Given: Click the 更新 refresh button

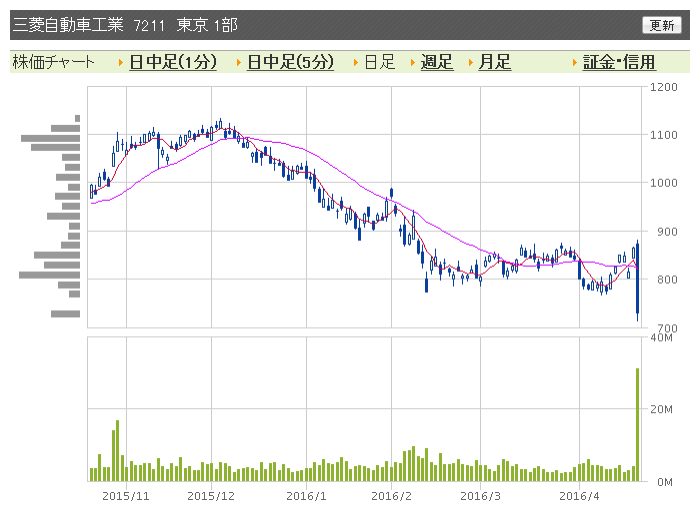Looking at the screenshot, I should click(662, 25).
